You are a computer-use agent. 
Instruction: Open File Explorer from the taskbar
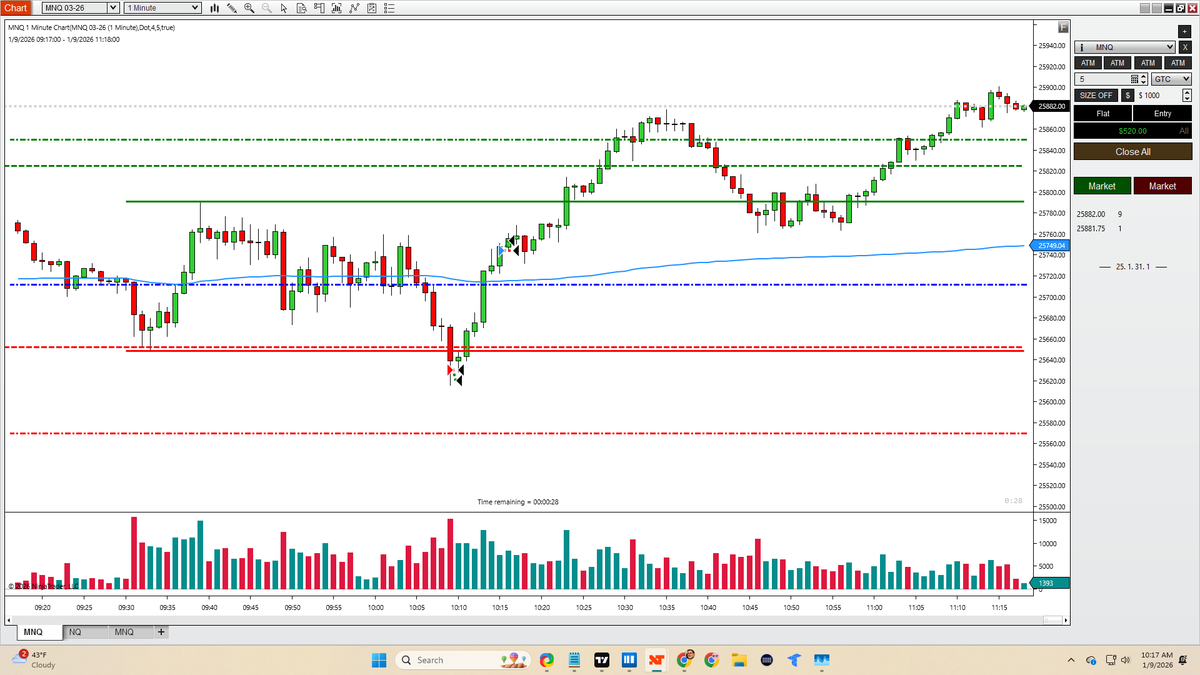tap(739, 660)
